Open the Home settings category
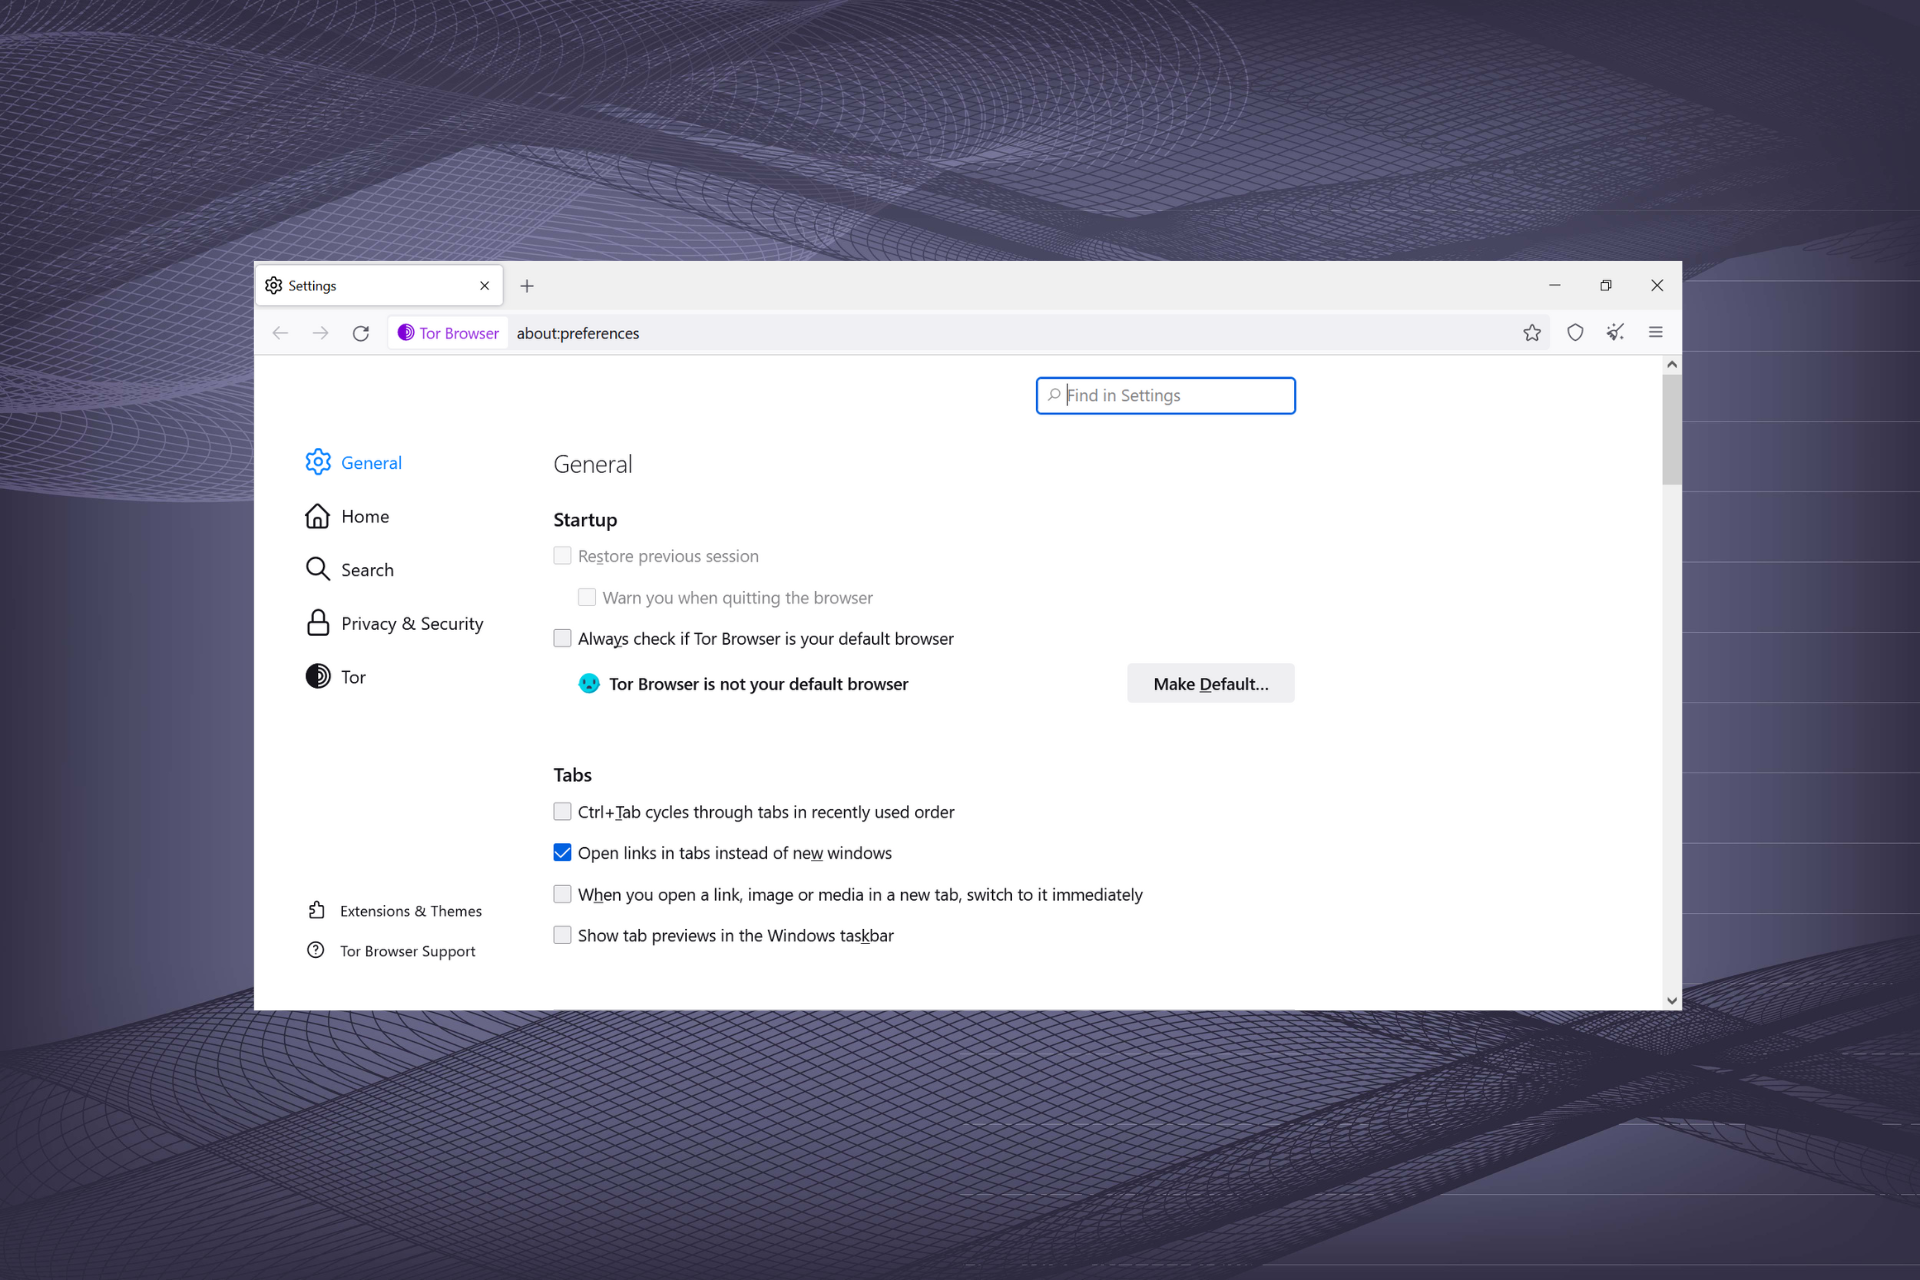 coord(347,516)
